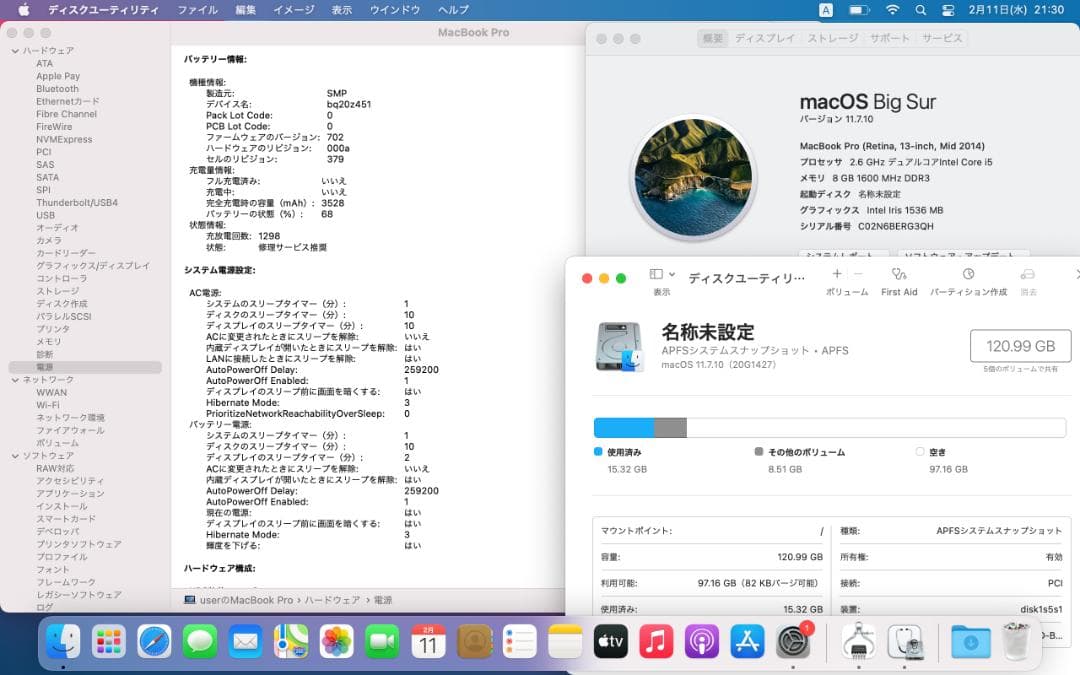The width and height of the screenshot is (1080, 675).
Task: Click userのMacBook Pro in path bar
Action: [x=246, y=600]
